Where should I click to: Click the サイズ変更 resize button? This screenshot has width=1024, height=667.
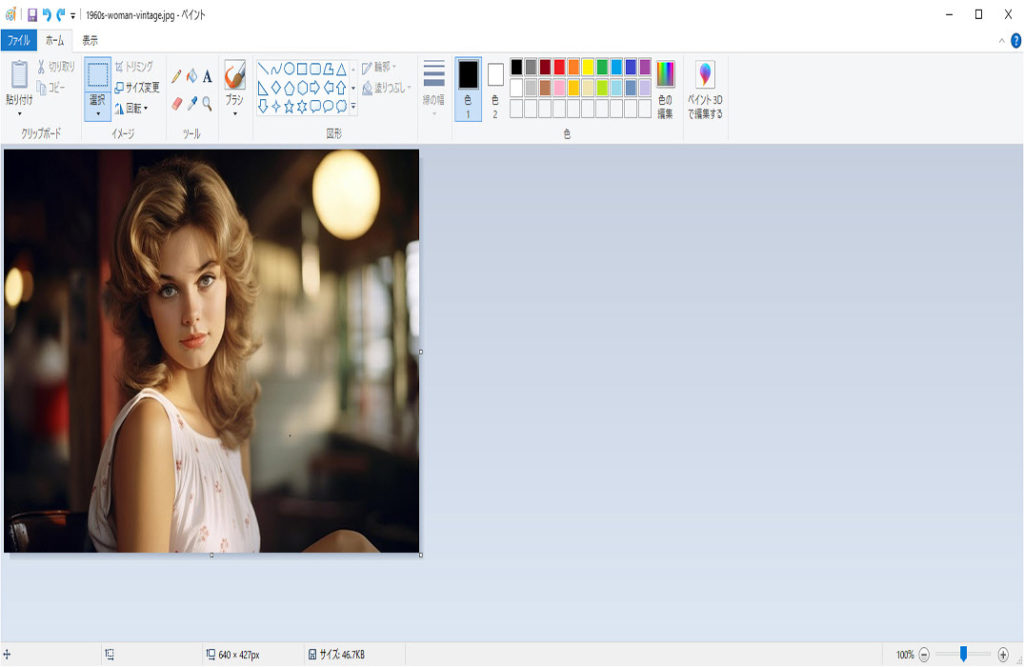coord(137,87)
